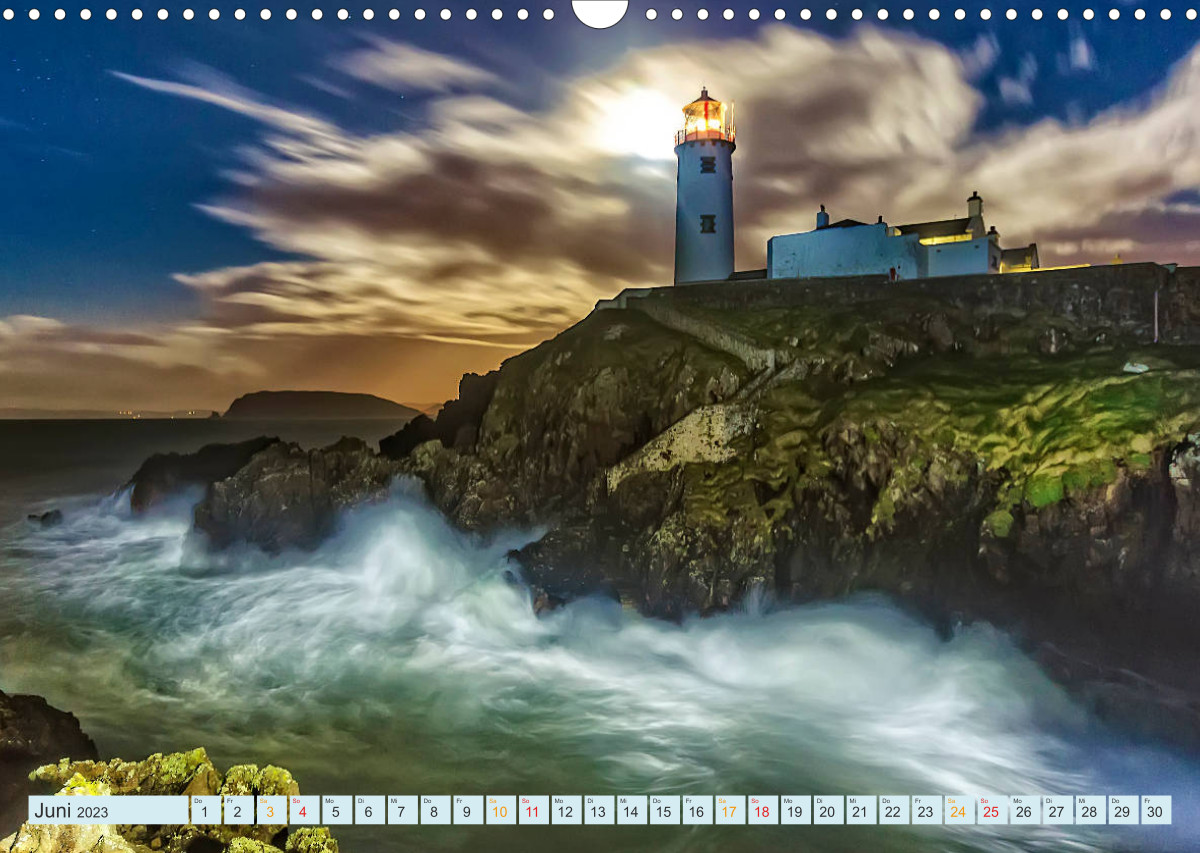Click Sunday 25 in the date row
Viewport: 1200px width, 853px height.
point(992,810)
